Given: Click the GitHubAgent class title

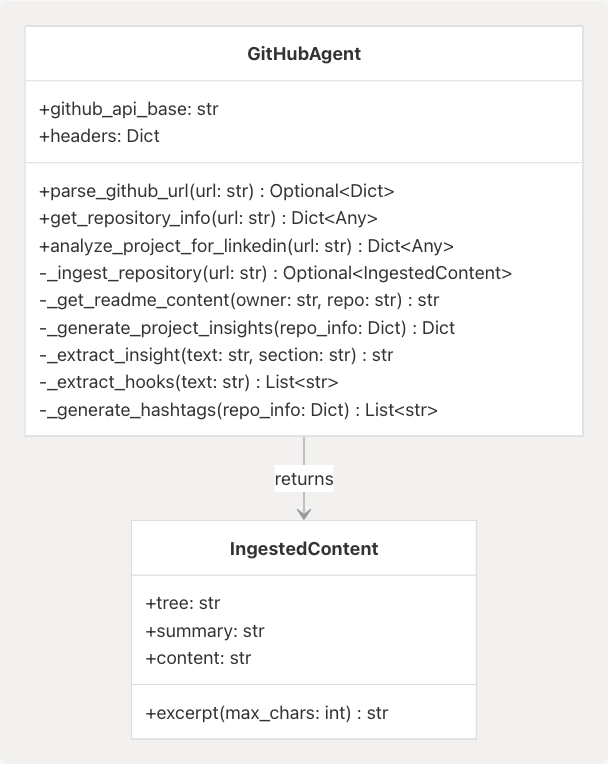Looking at the screenshot, I should tap(304, 54).
